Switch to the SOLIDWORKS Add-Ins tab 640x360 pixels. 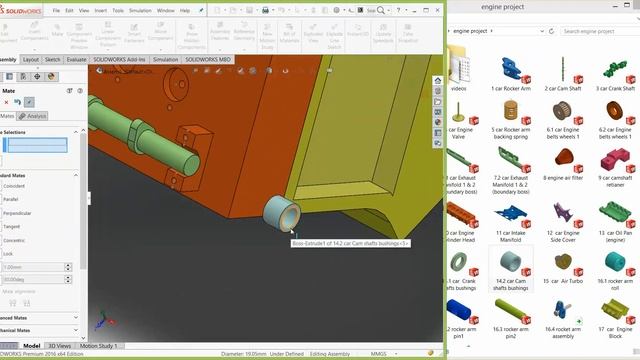[x=119, y=60]
